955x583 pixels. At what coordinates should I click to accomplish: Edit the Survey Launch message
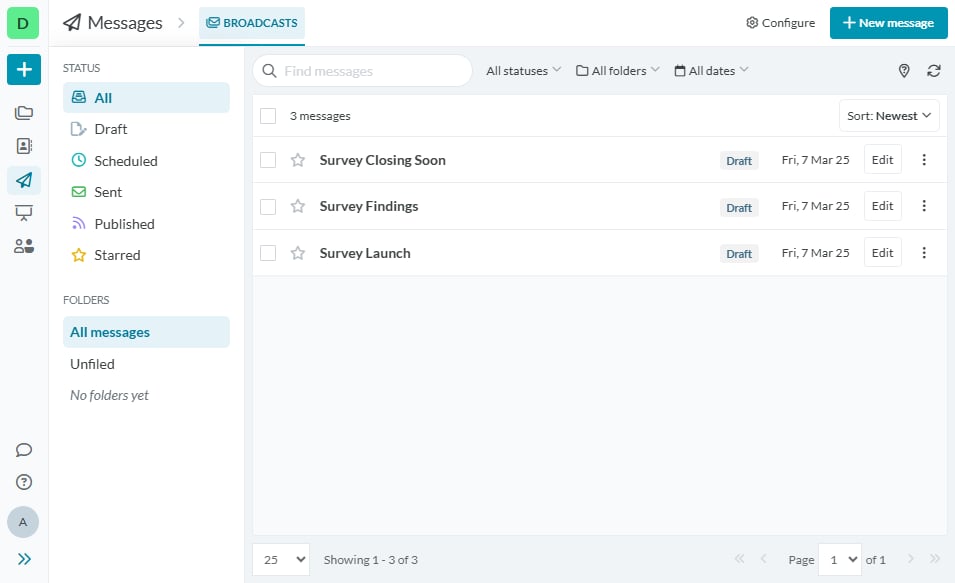point(883,253)
